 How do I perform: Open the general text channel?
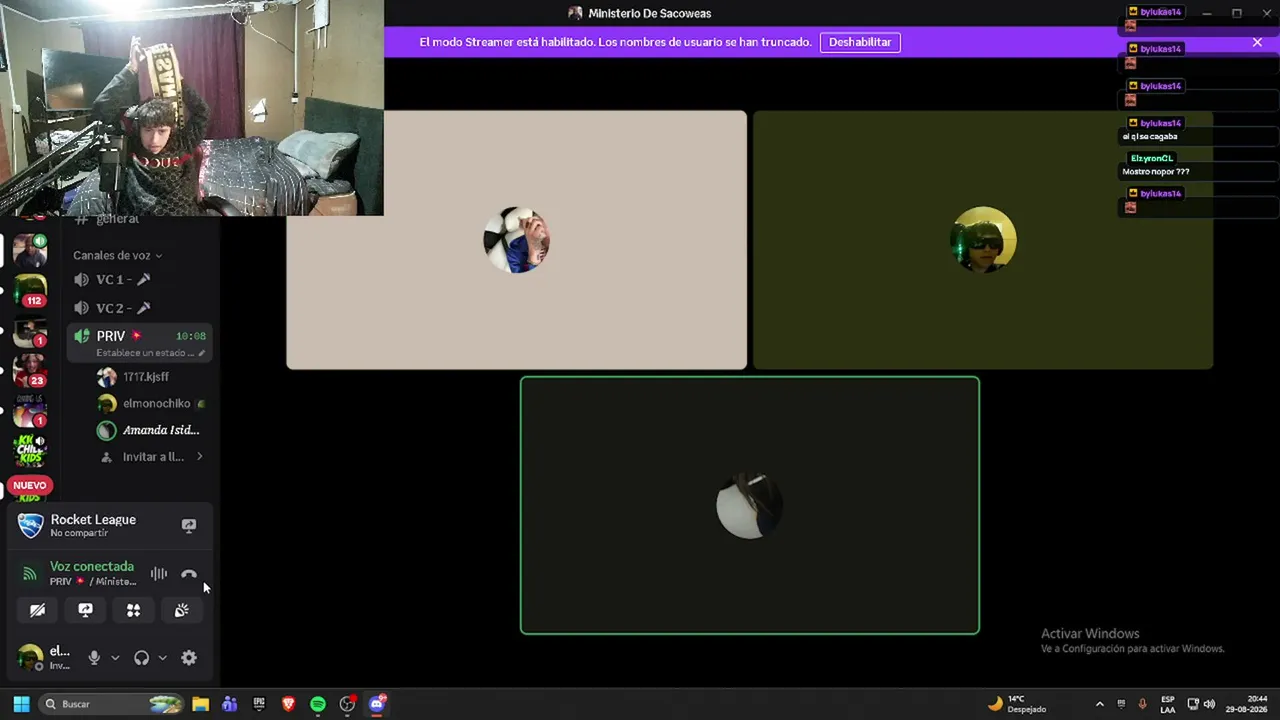117,220
